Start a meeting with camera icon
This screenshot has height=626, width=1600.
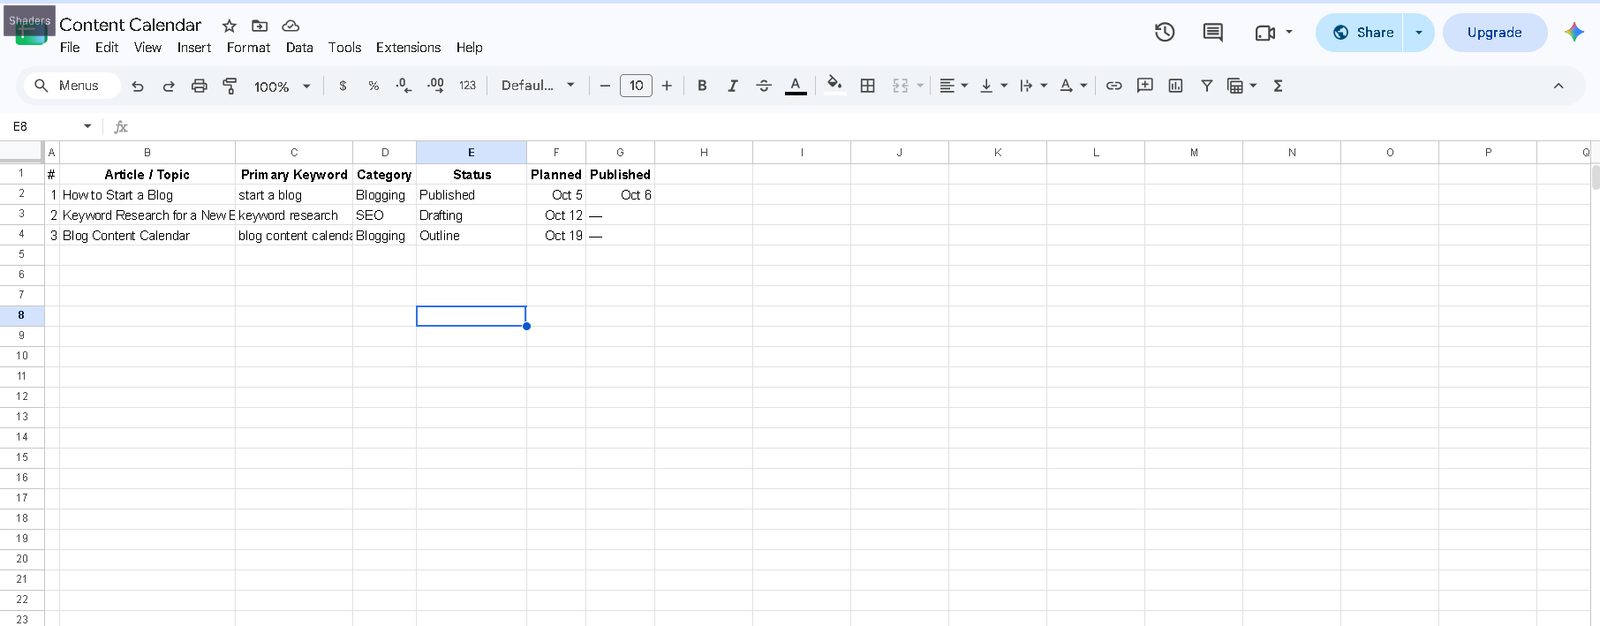[x=1265, y=33]
